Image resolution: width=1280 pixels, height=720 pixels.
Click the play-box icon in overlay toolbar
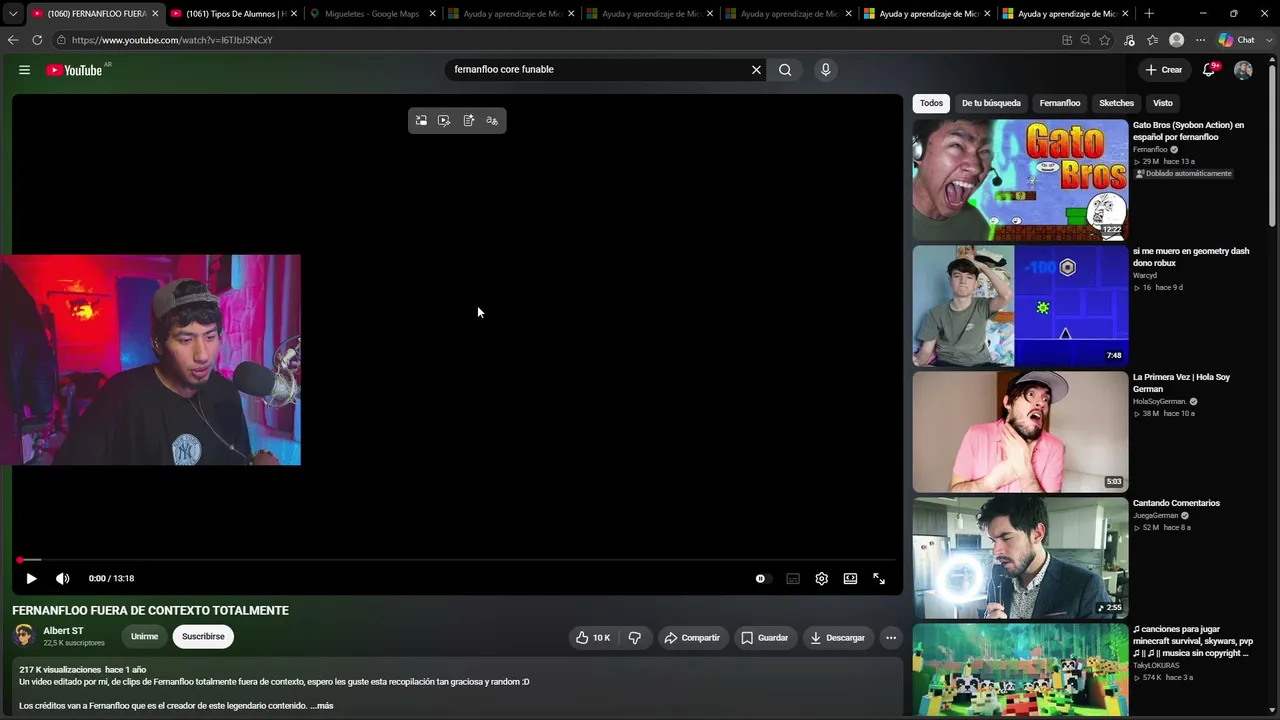point(444,121)
